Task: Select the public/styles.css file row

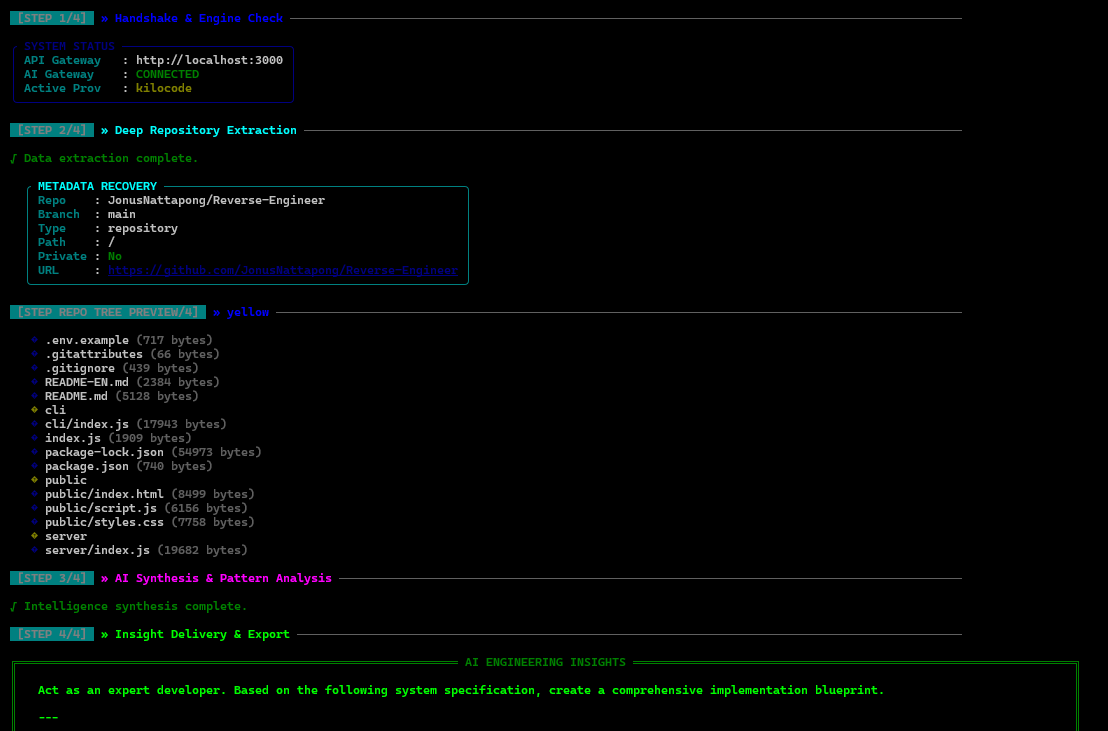Action: [143, 522]
